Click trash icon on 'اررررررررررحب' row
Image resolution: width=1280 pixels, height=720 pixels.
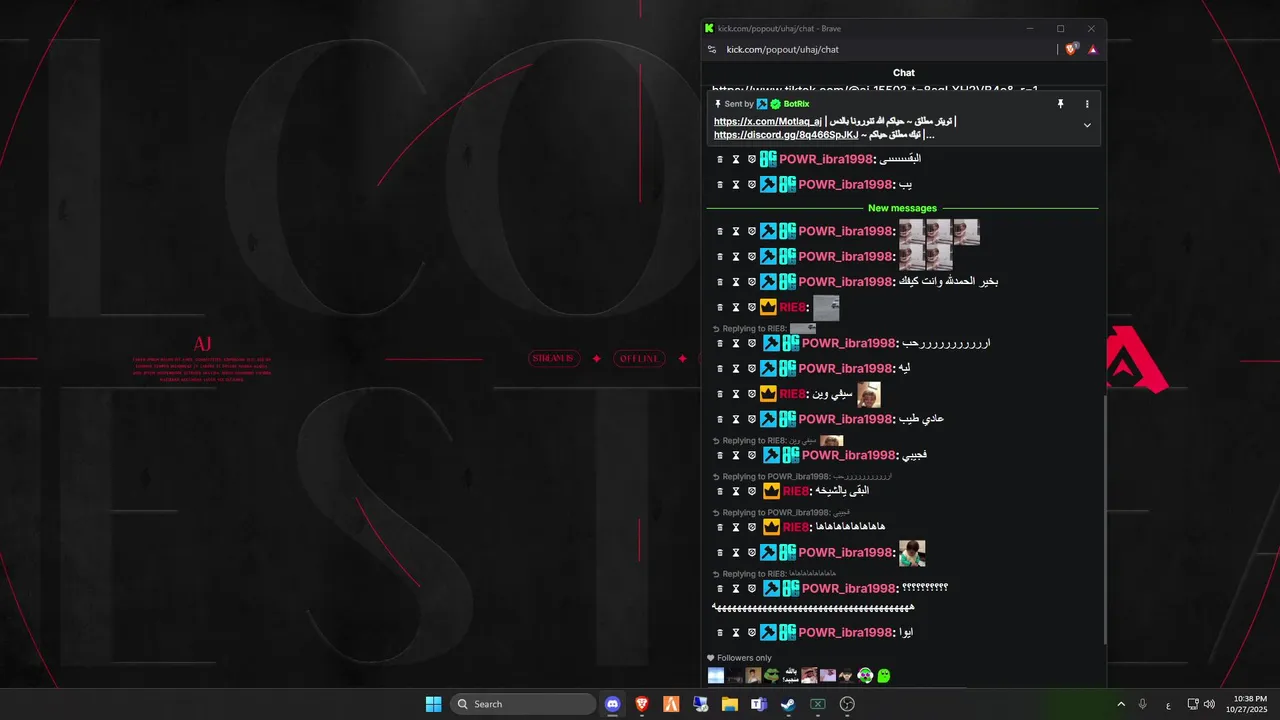pos(720,343)
